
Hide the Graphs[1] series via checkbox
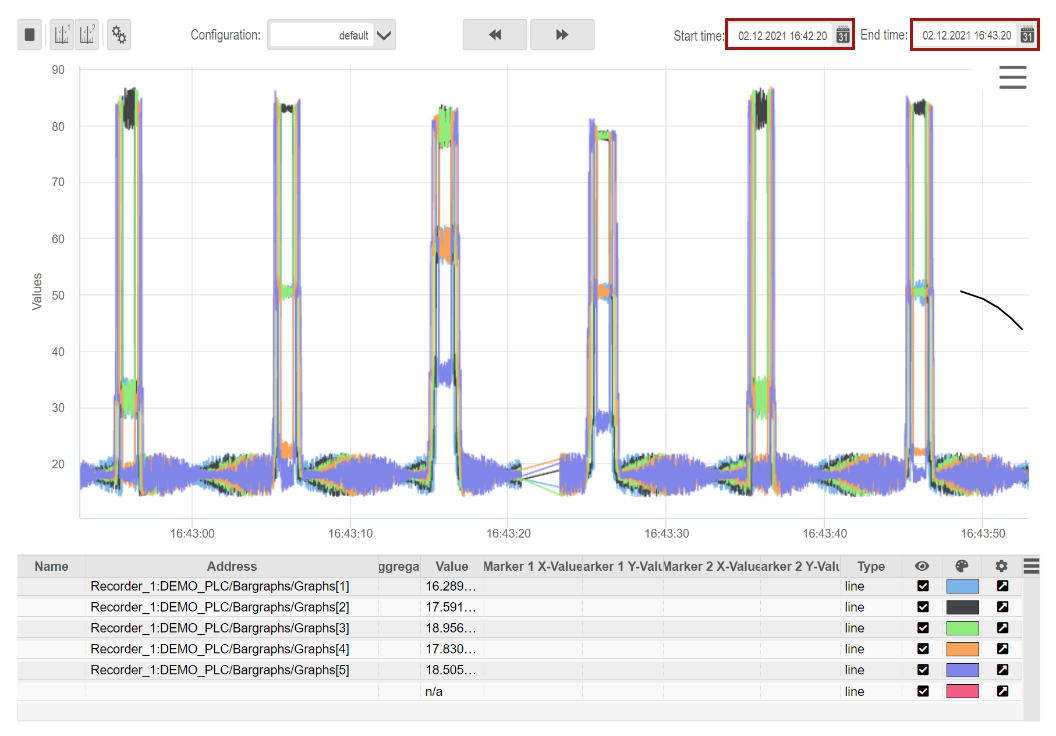pyautogui.click(x=923, y=587)
